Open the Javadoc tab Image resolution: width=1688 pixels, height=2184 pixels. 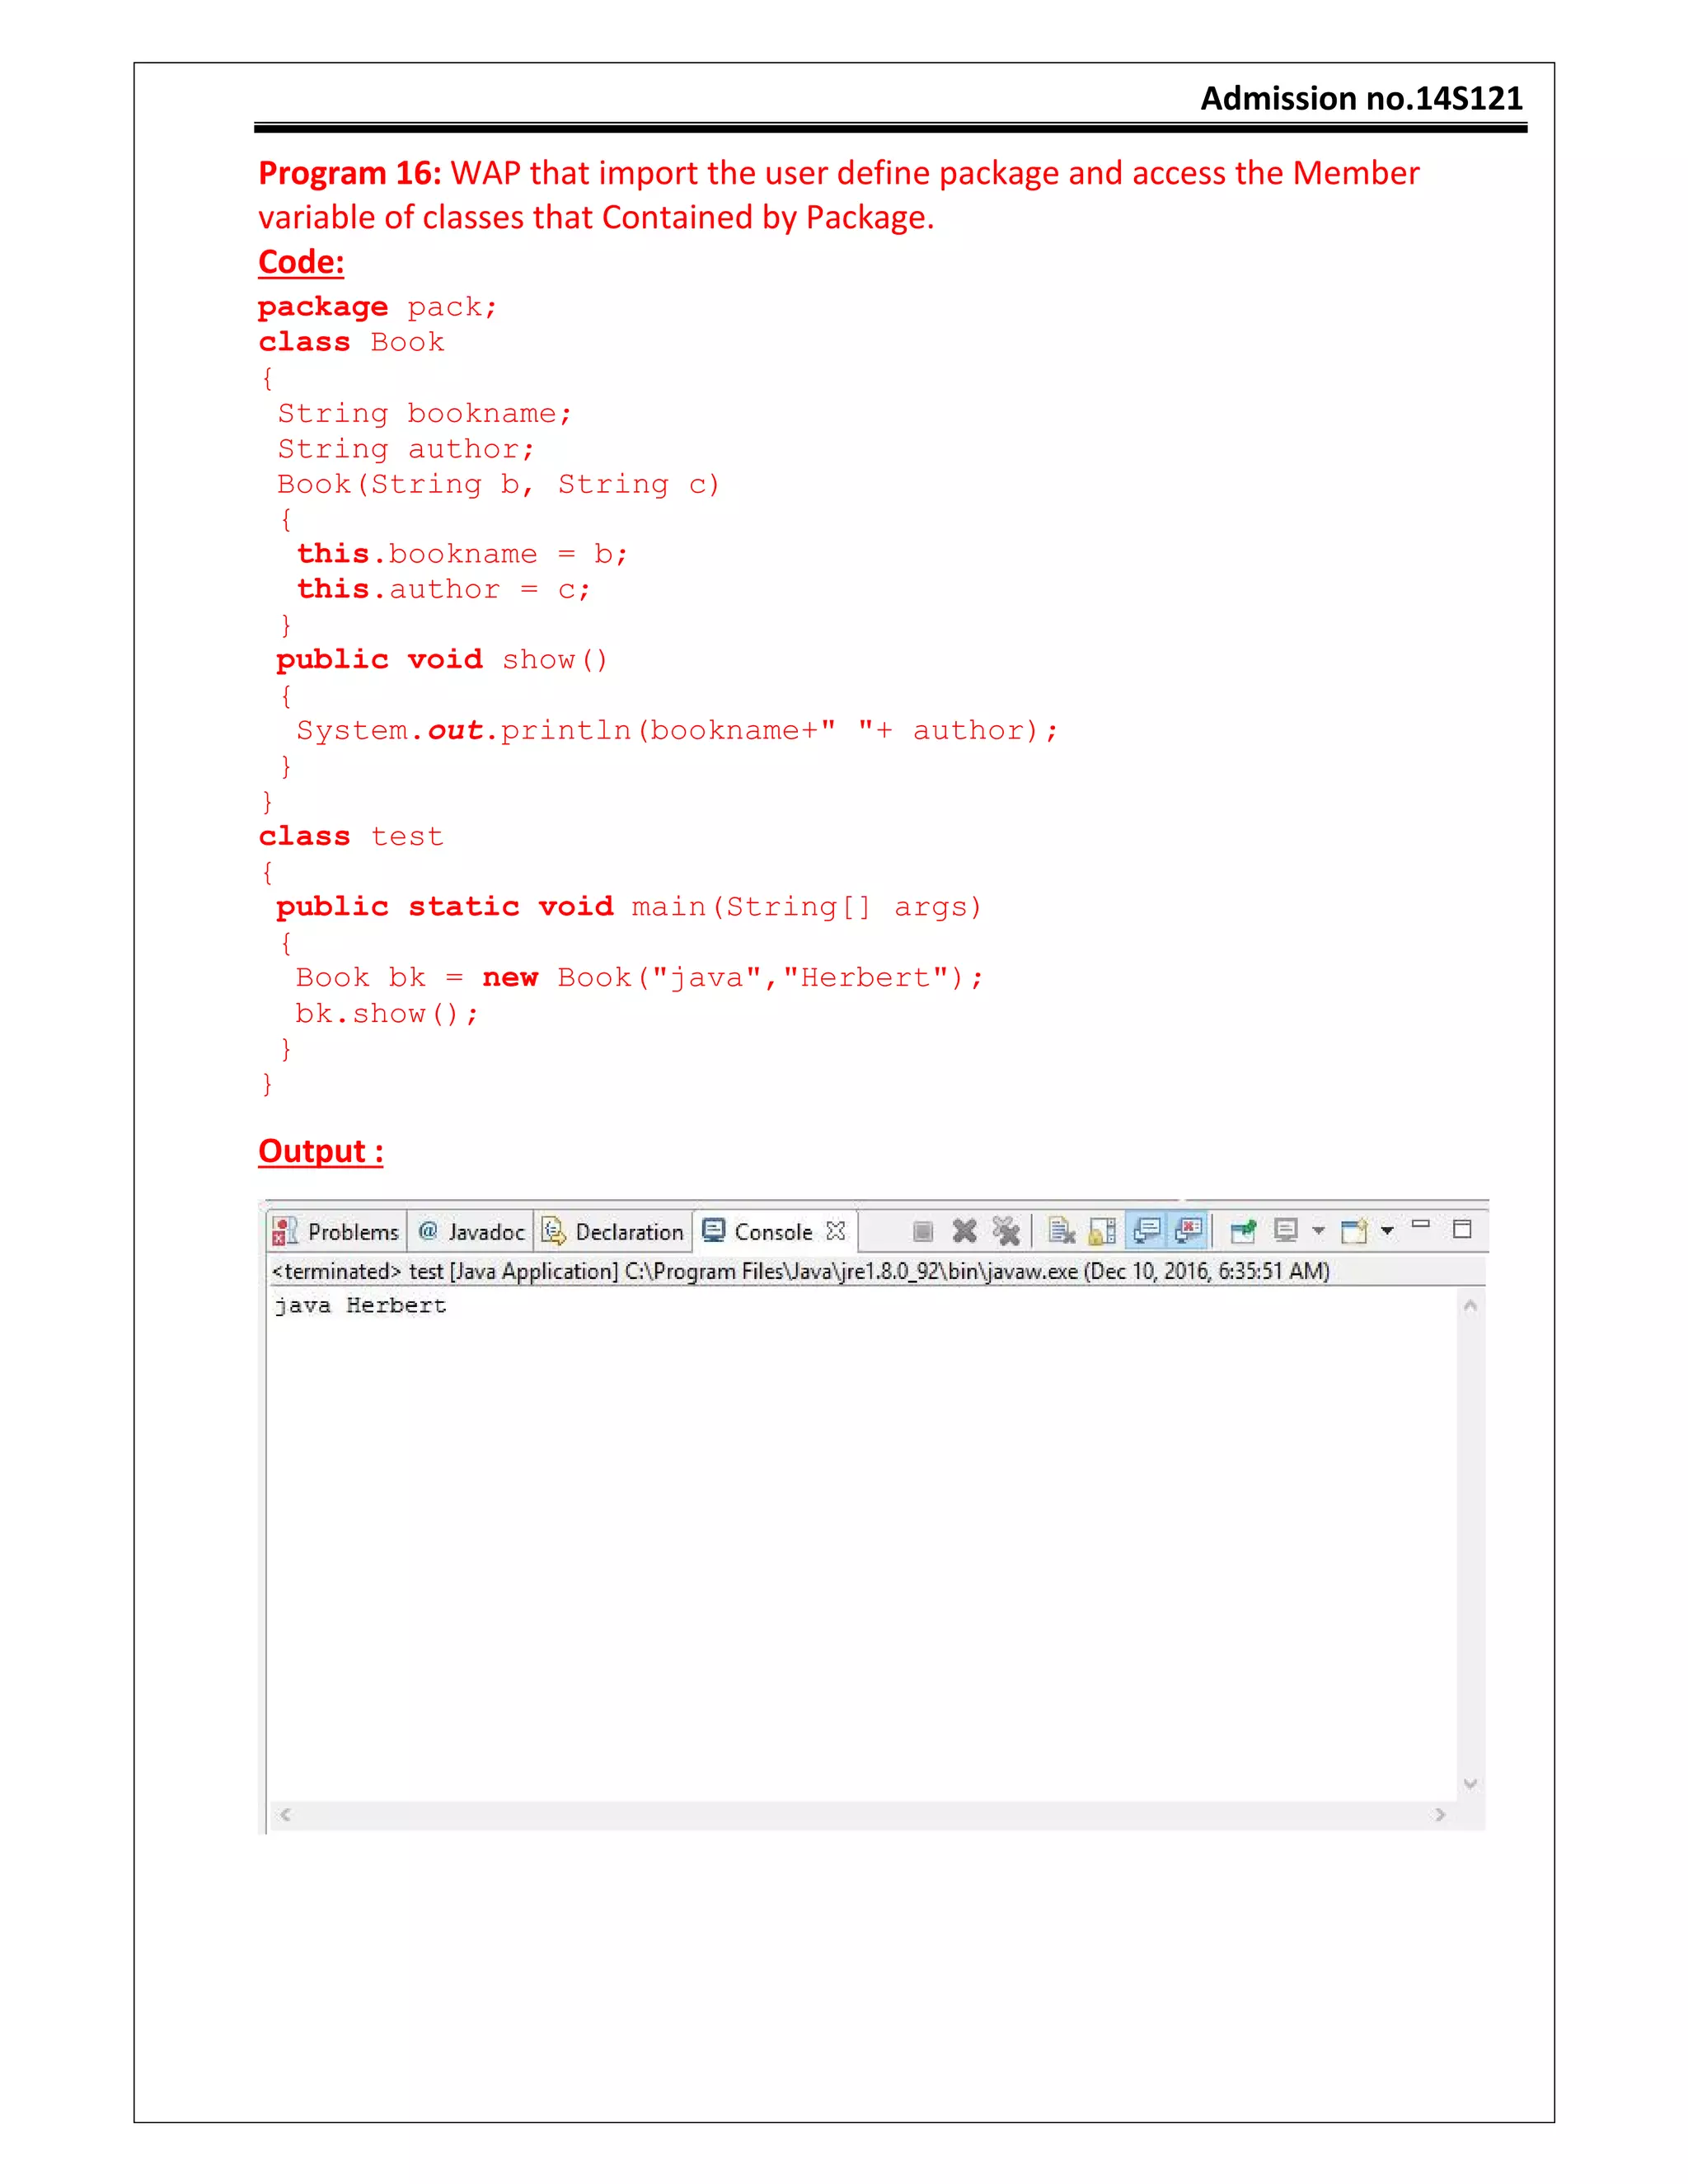click(472, 1232)
